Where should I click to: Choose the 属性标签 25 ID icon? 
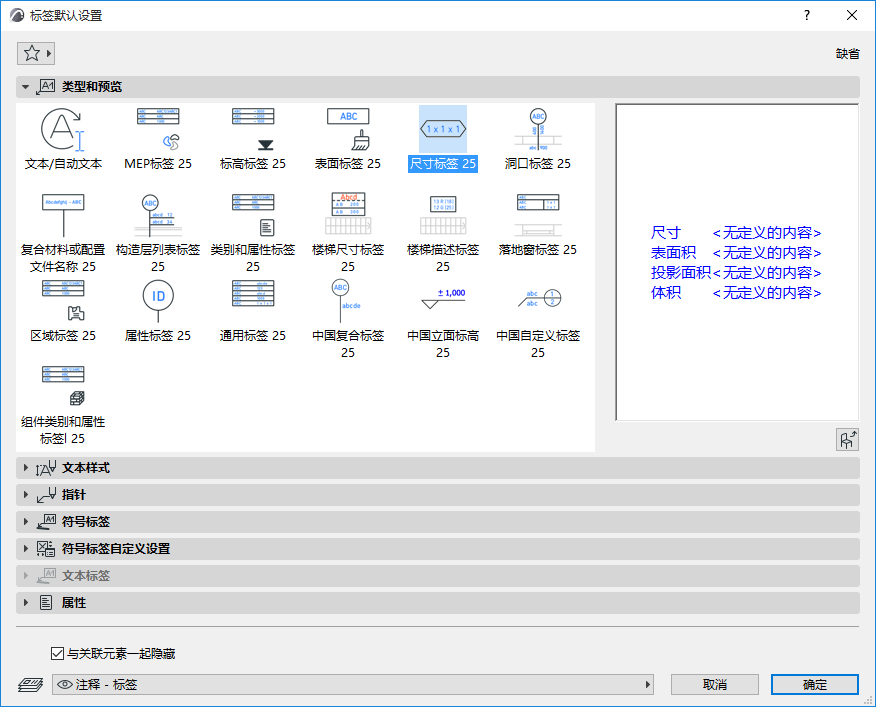[x=158, y=302]
